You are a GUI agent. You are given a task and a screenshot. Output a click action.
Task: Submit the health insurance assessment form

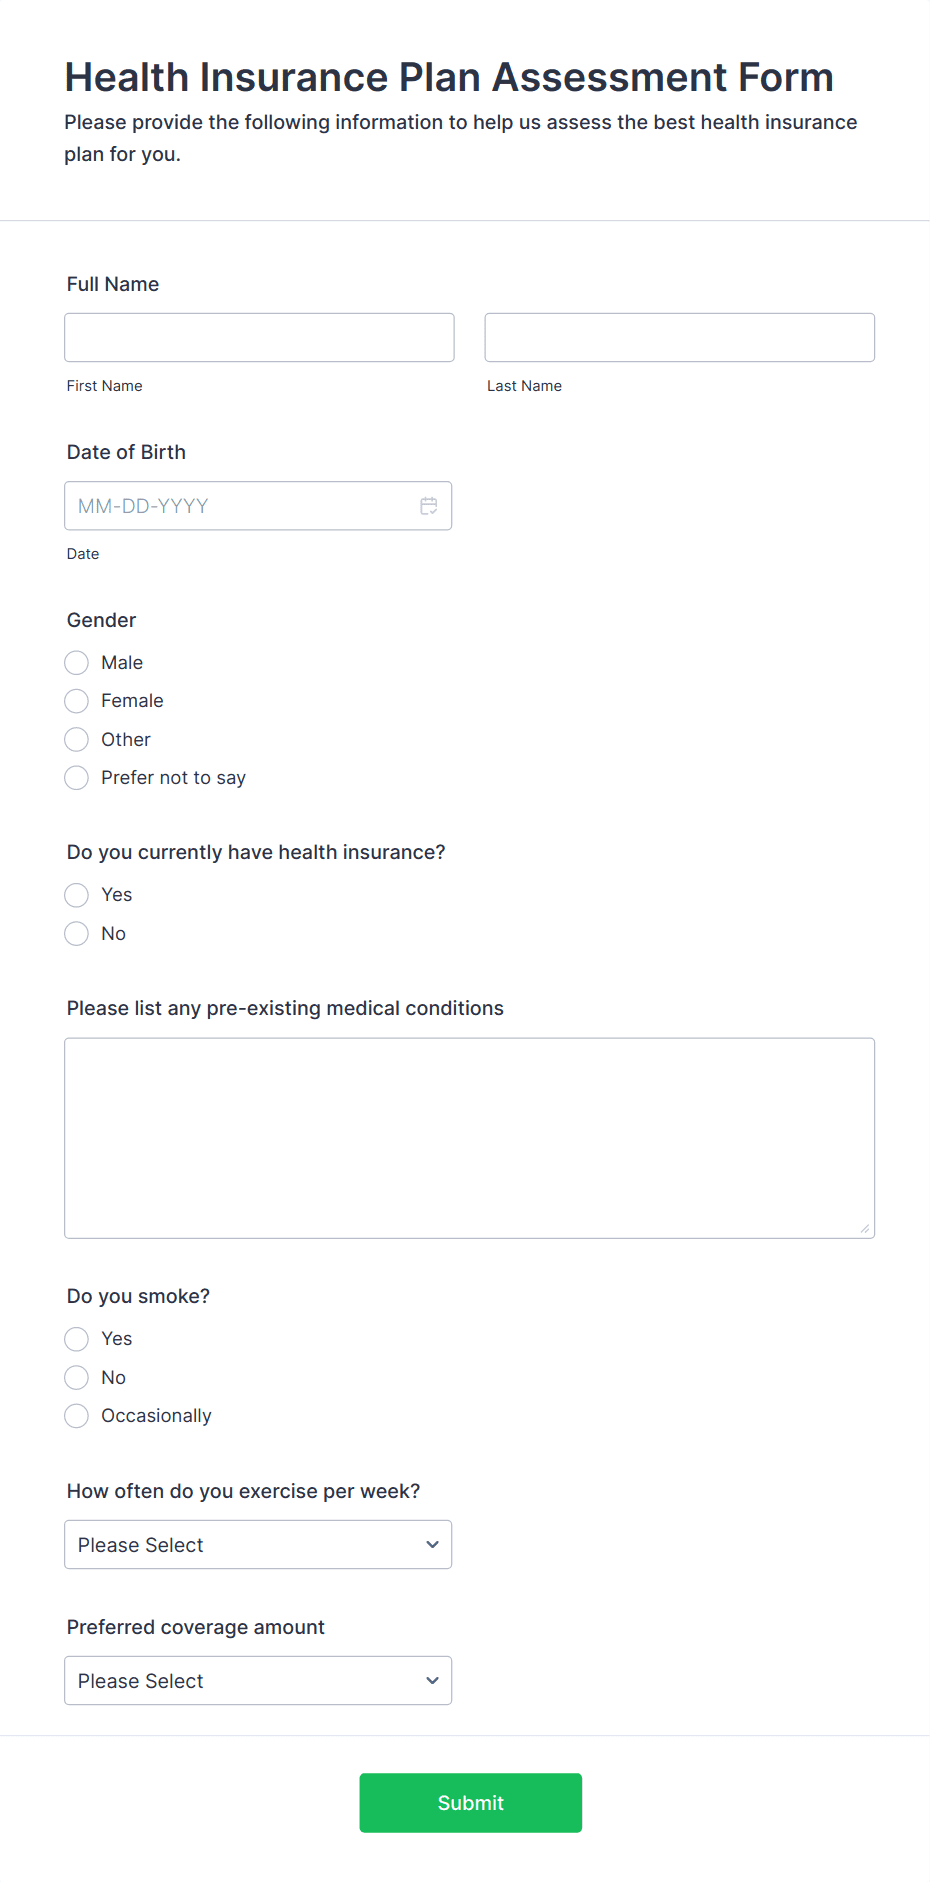click(x=470, y=1803)
